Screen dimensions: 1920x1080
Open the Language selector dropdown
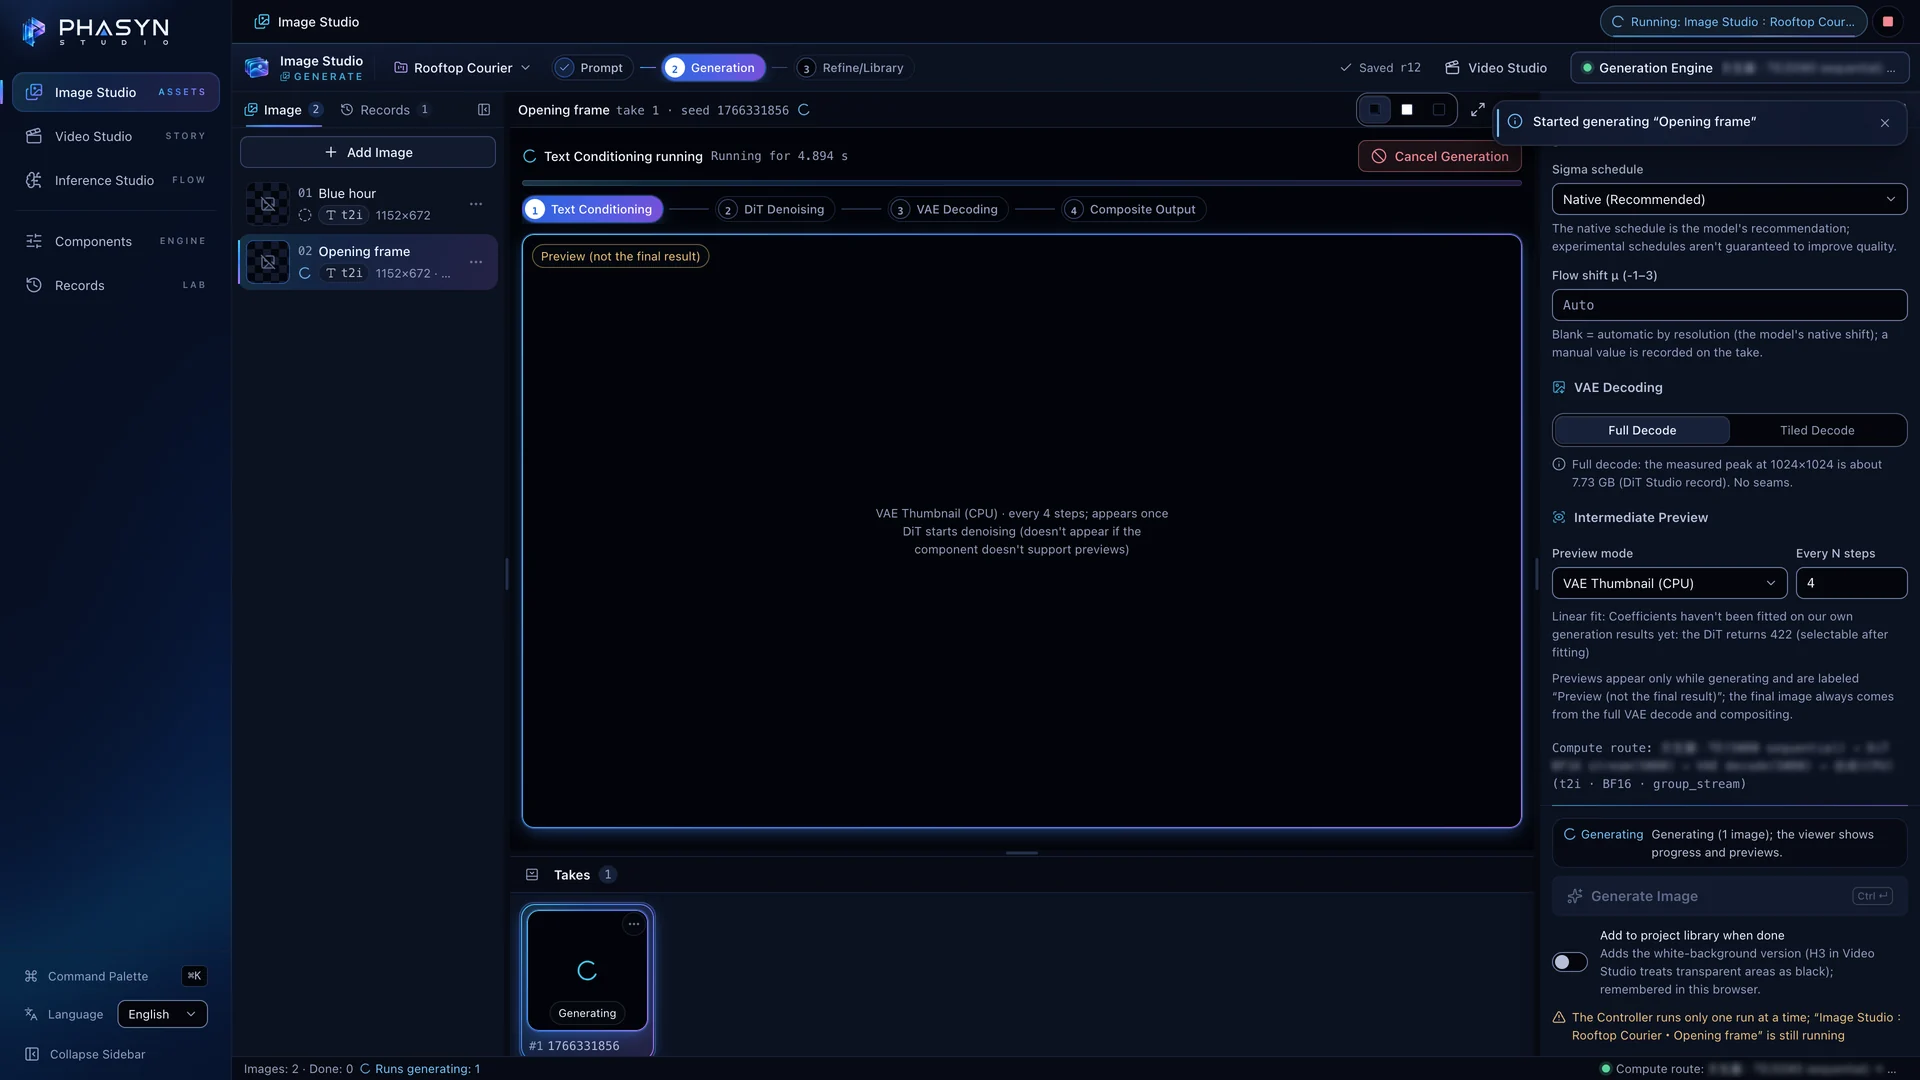coord(162,1014)
